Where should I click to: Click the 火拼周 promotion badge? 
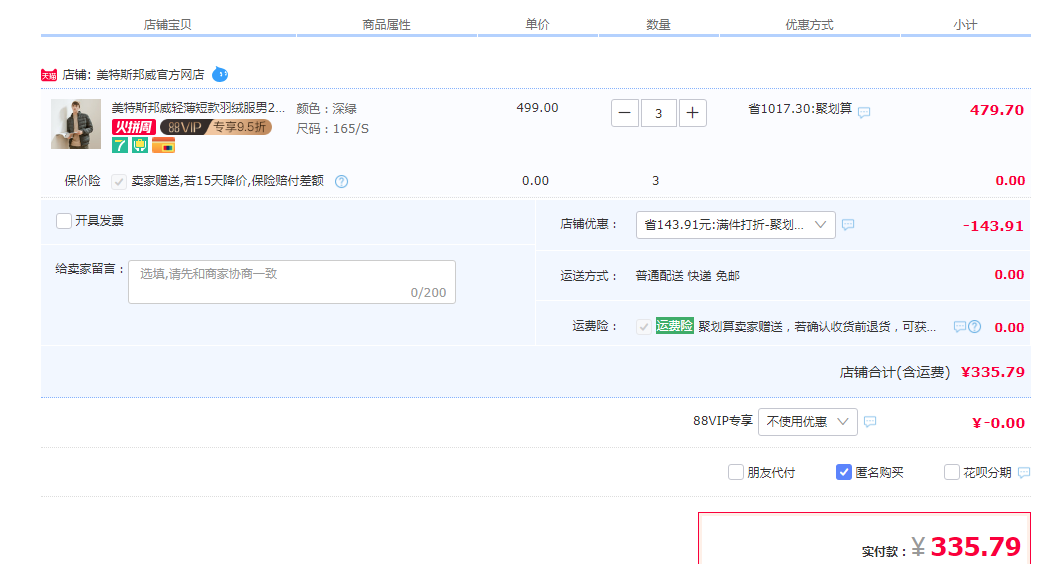pos(134,127)
